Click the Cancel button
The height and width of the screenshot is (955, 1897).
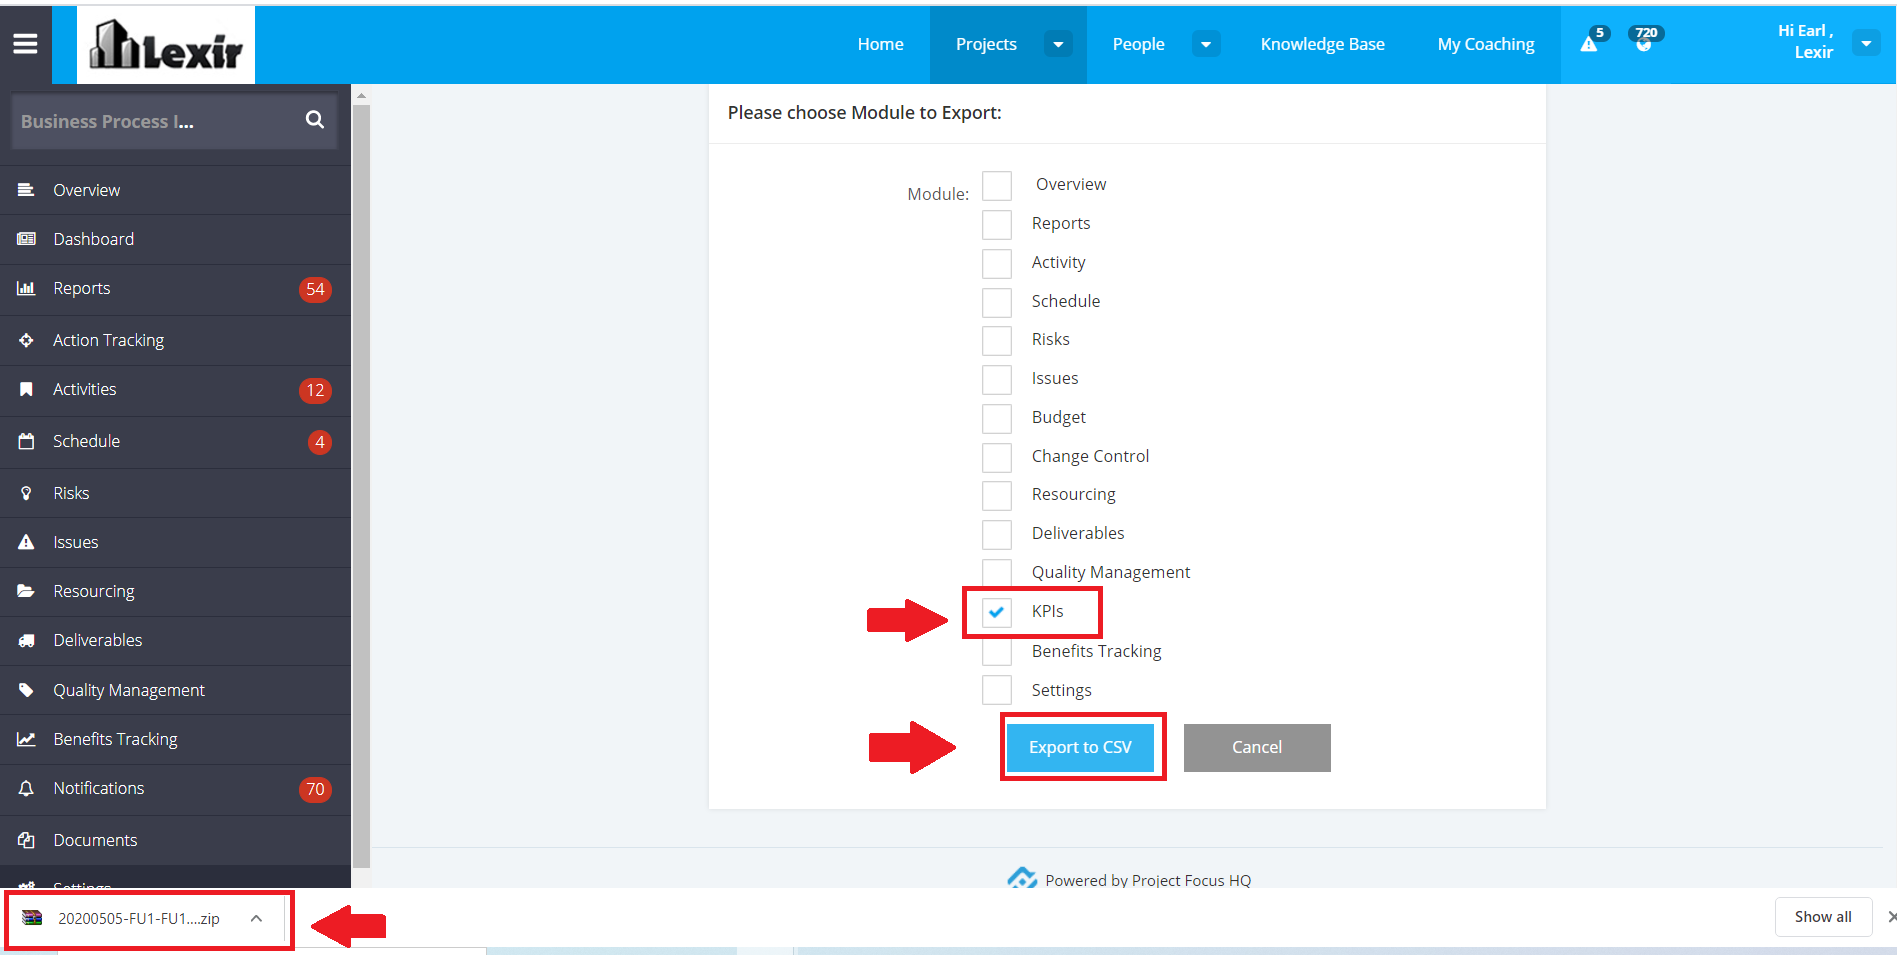tap(1257, 747)
